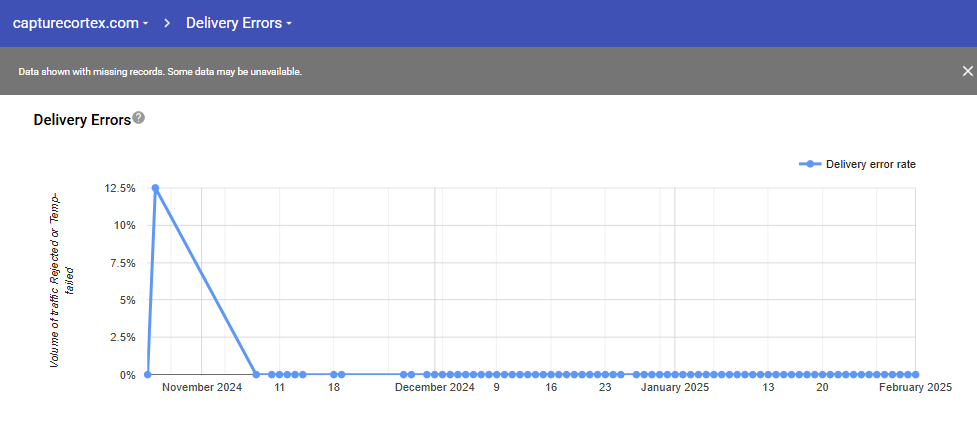The image size is (977, 428).
Task: Open the capturecortex.com domain dropdown
Action: 80,23
